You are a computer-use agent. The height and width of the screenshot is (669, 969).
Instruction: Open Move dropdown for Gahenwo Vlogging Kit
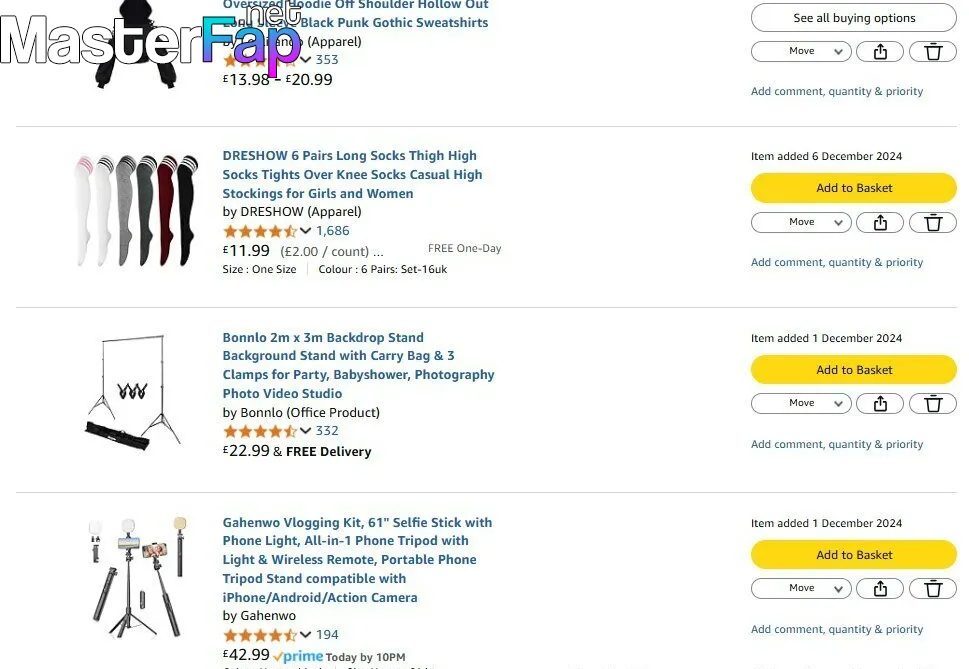click(801, 589)
